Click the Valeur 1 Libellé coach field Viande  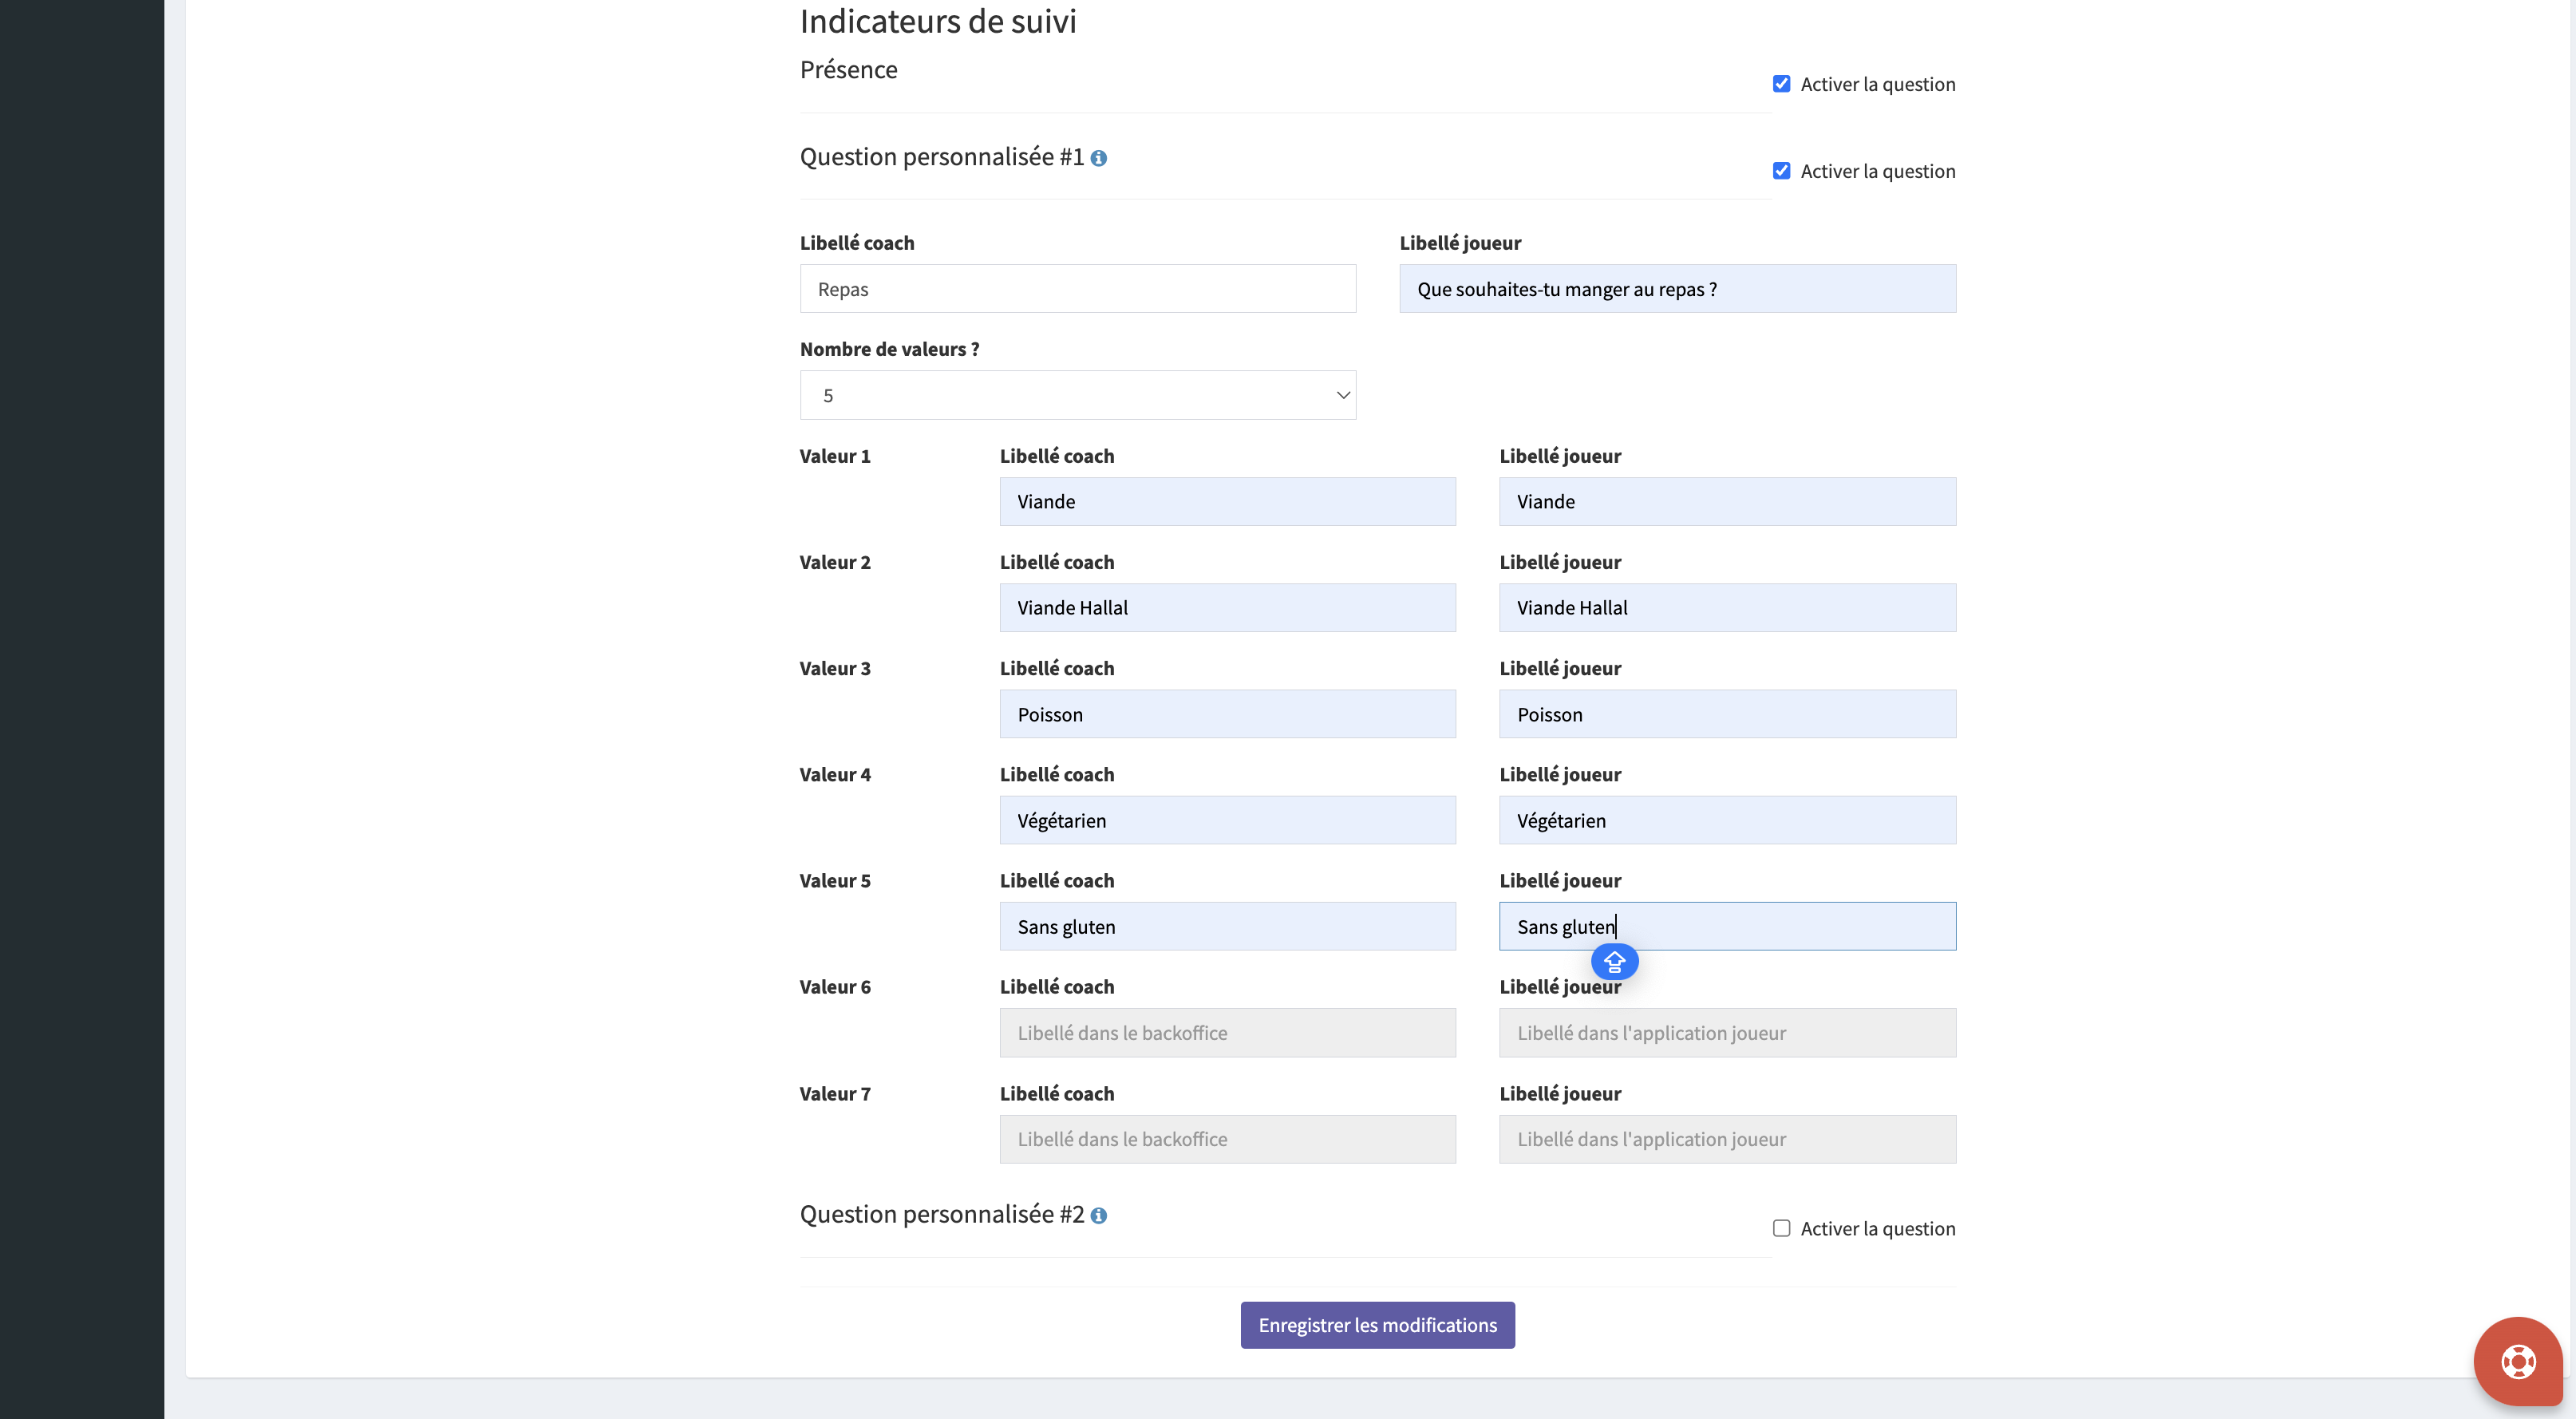coord(1227,501)
